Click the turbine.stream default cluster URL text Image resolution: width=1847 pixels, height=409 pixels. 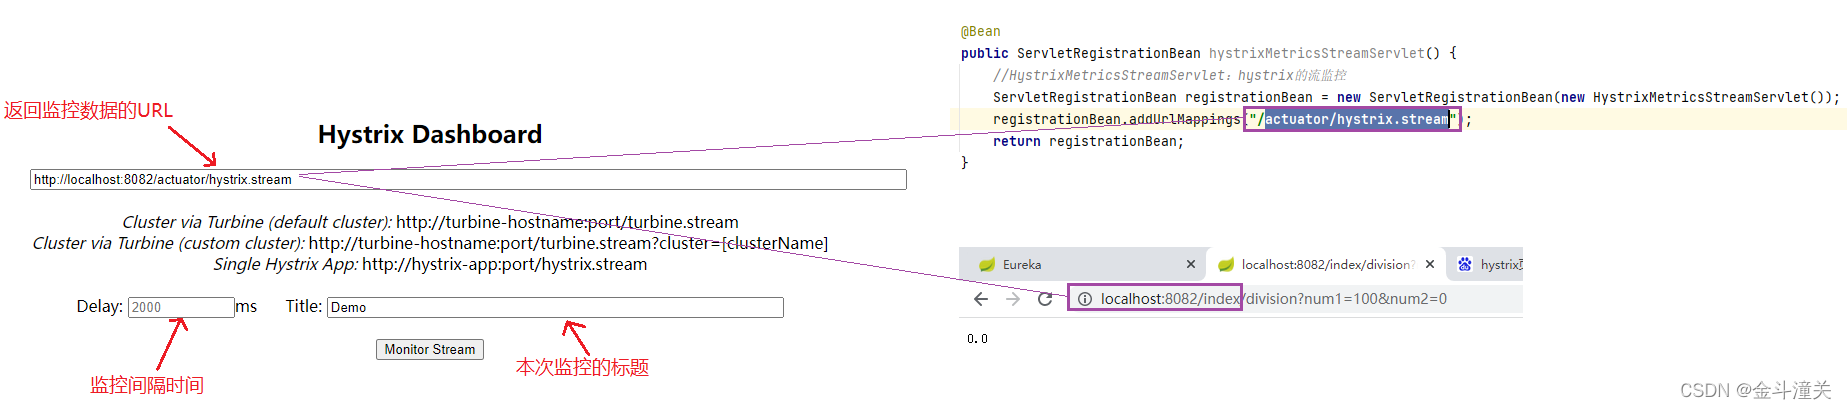point(567,222)
